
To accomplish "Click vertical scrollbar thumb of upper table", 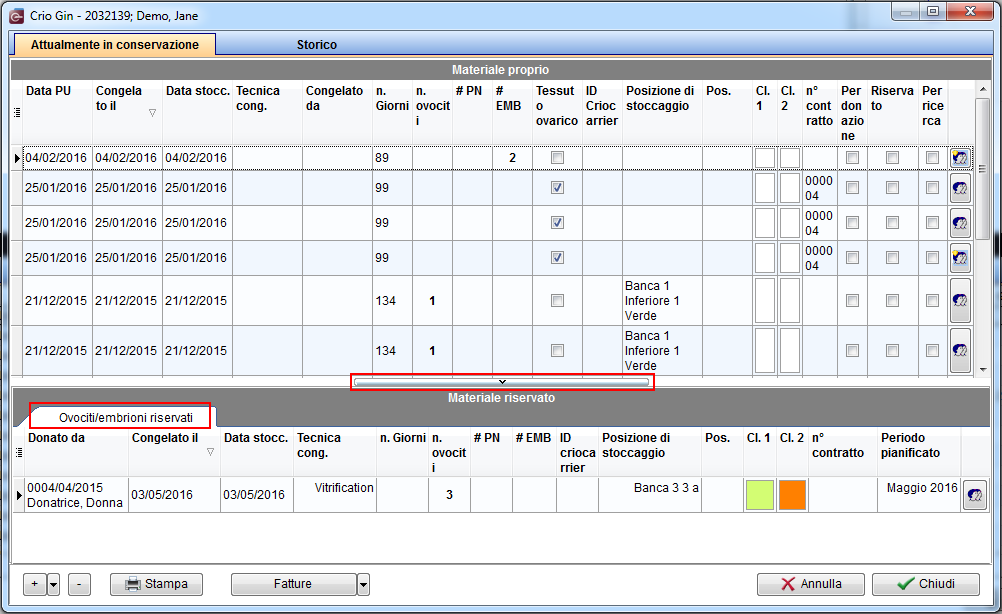I will tap(983, 169).
